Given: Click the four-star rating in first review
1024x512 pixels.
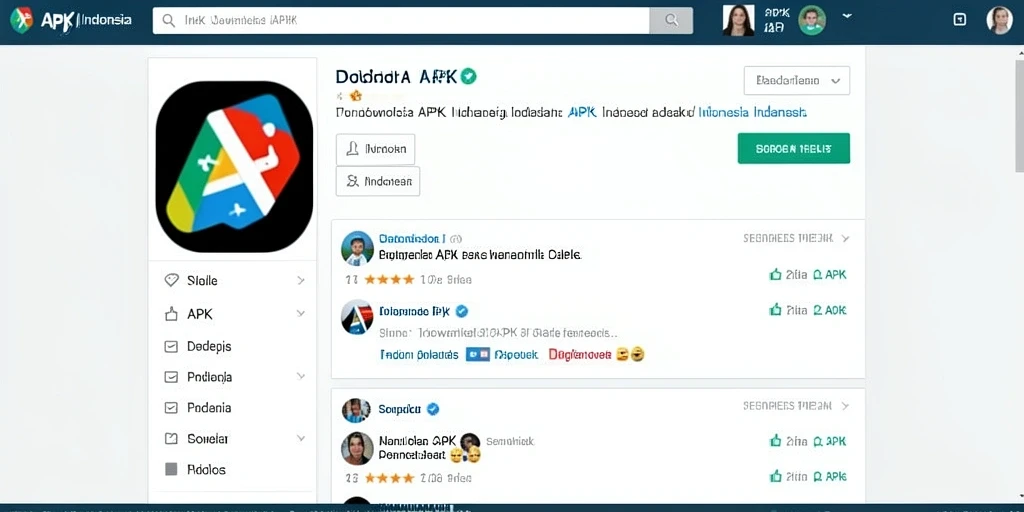Looking at the screenshot, I should coord(389,280).
